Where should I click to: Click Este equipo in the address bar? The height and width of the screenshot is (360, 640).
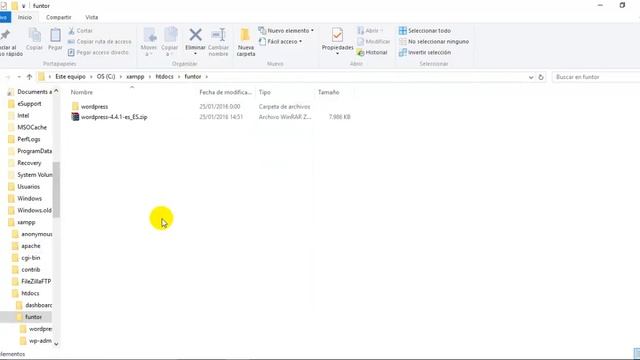70,77
